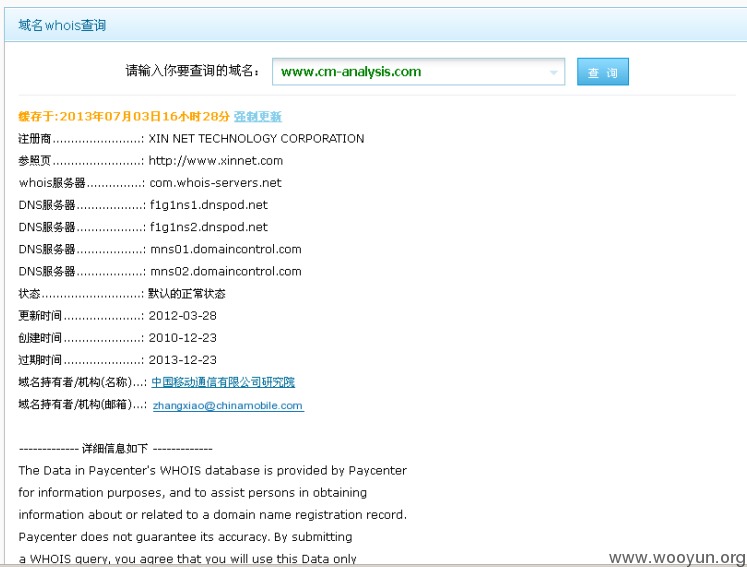
Task: Select the 域名whois查询 panel title
Action: pyautogui.click(x=62, y=25)
